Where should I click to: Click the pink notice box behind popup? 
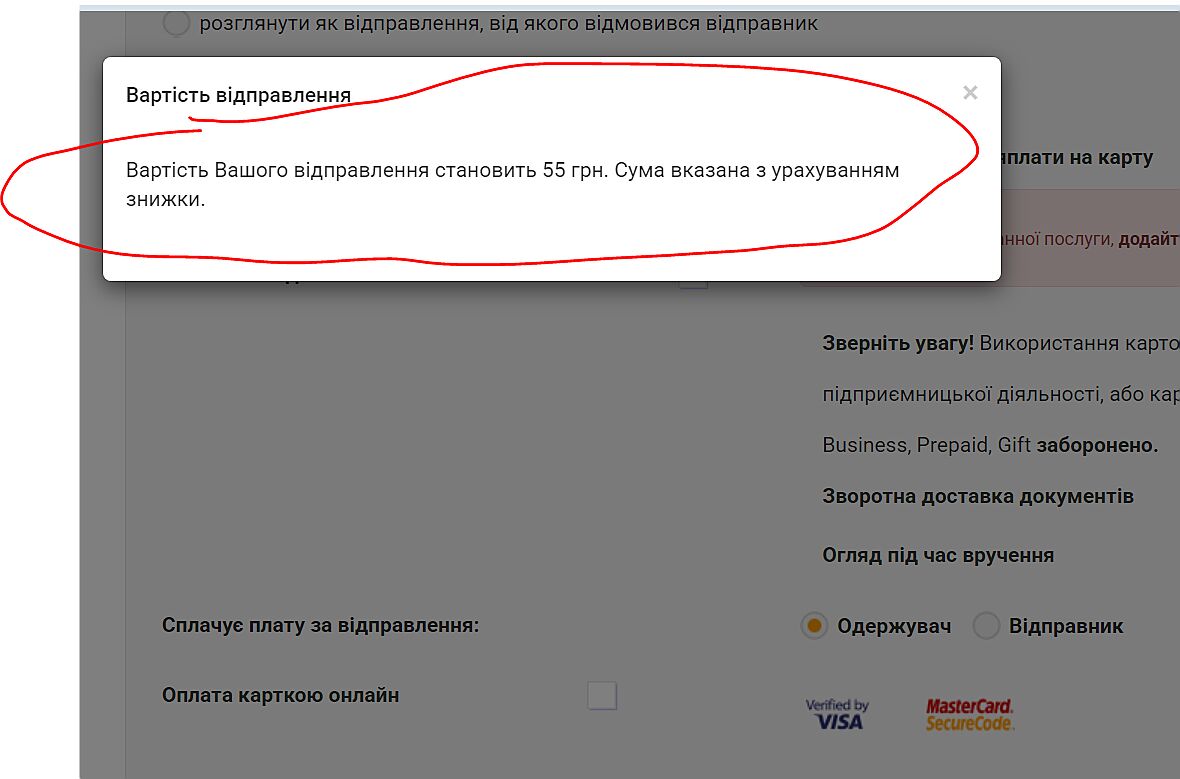click(x=1090, y=238)
